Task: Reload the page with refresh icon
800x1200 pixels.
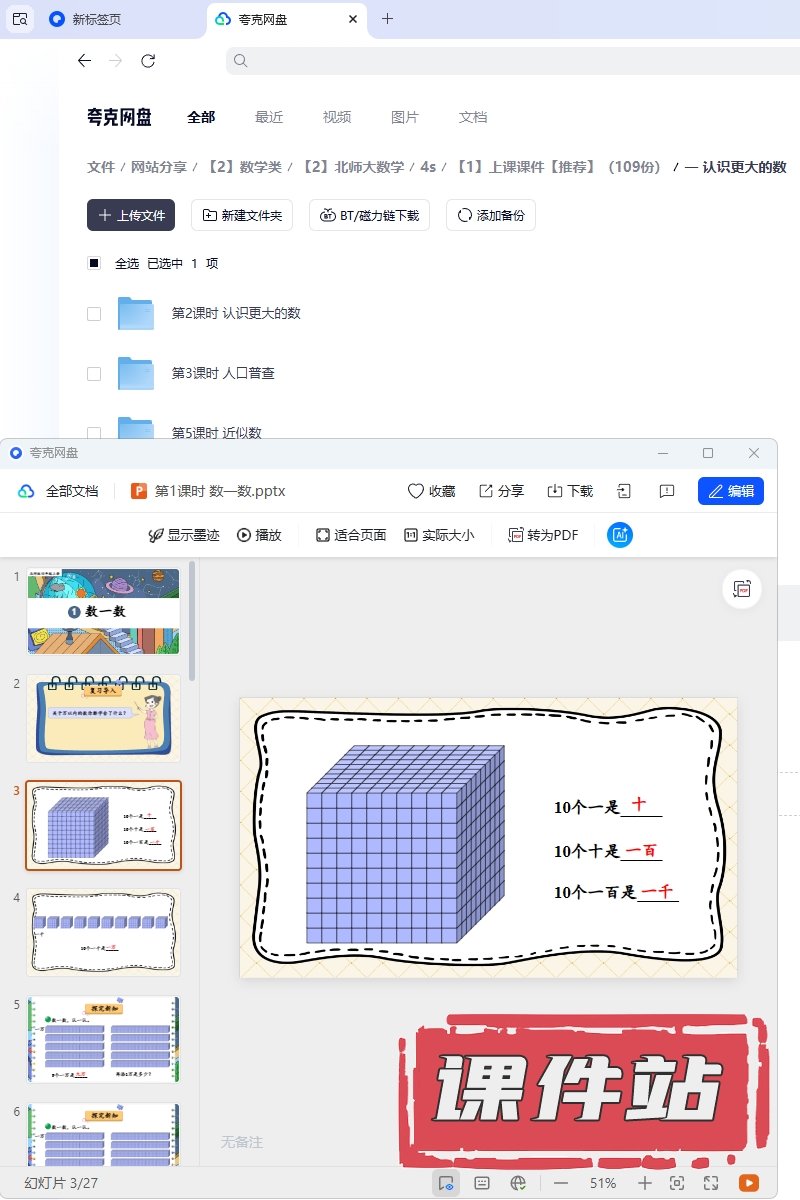Action: (x=148, y=61)
